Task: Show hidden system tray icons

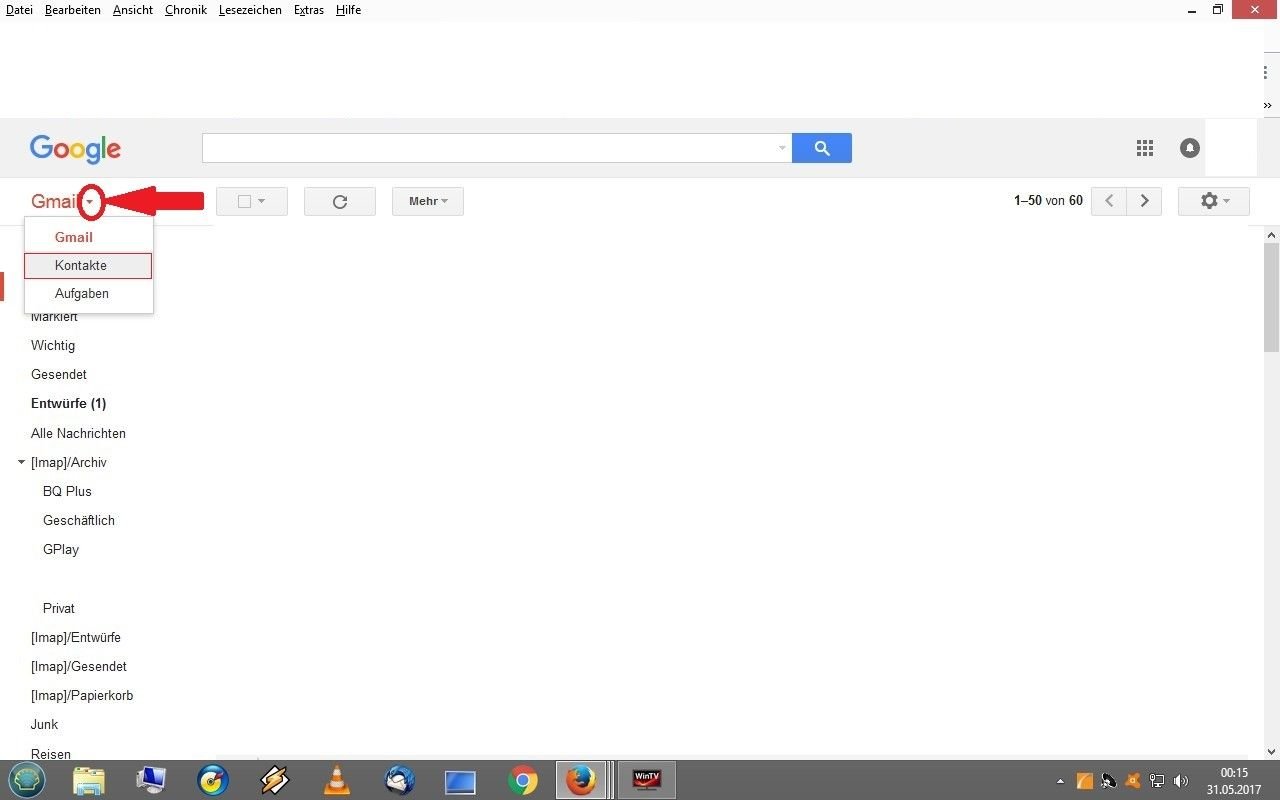Action: pyautogui.click(x=1060, y=781)
